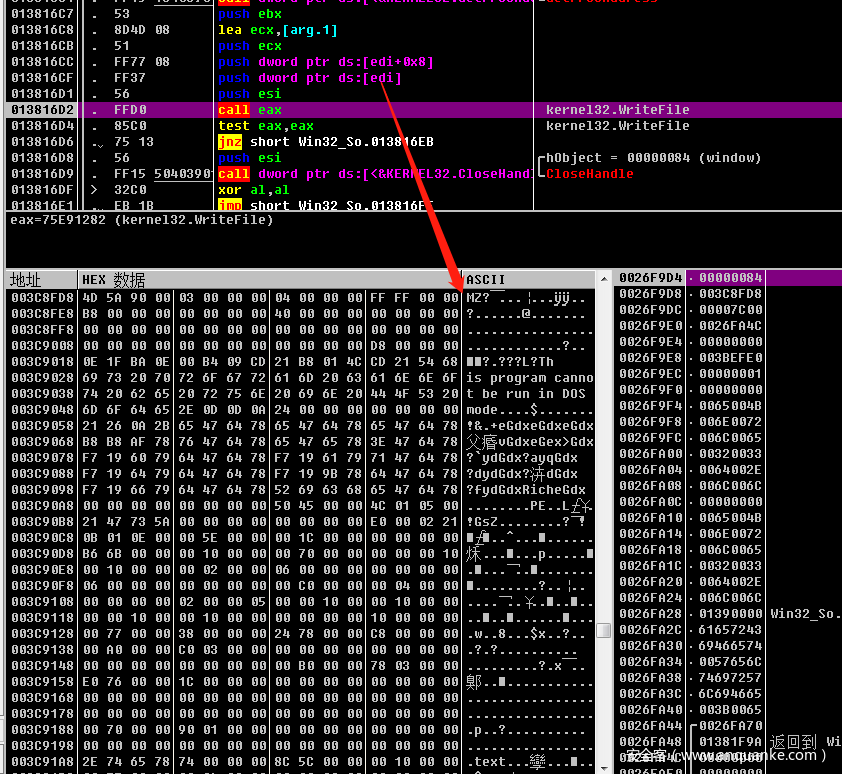Select stack entry 0026FA28 with Win32_So. comment
Image resolution: width=842 pixels, height=774 pixels.
tap(651, 614)
